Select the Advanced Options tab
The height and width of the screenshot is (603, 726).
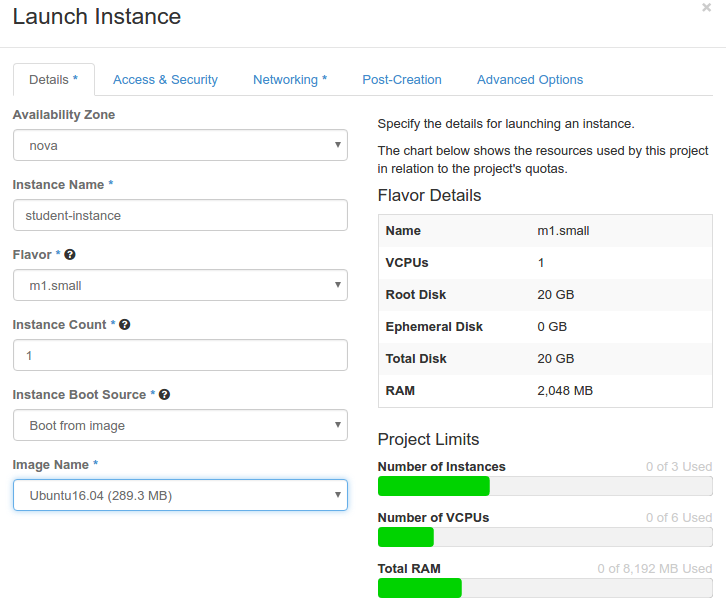click(530, 80)
